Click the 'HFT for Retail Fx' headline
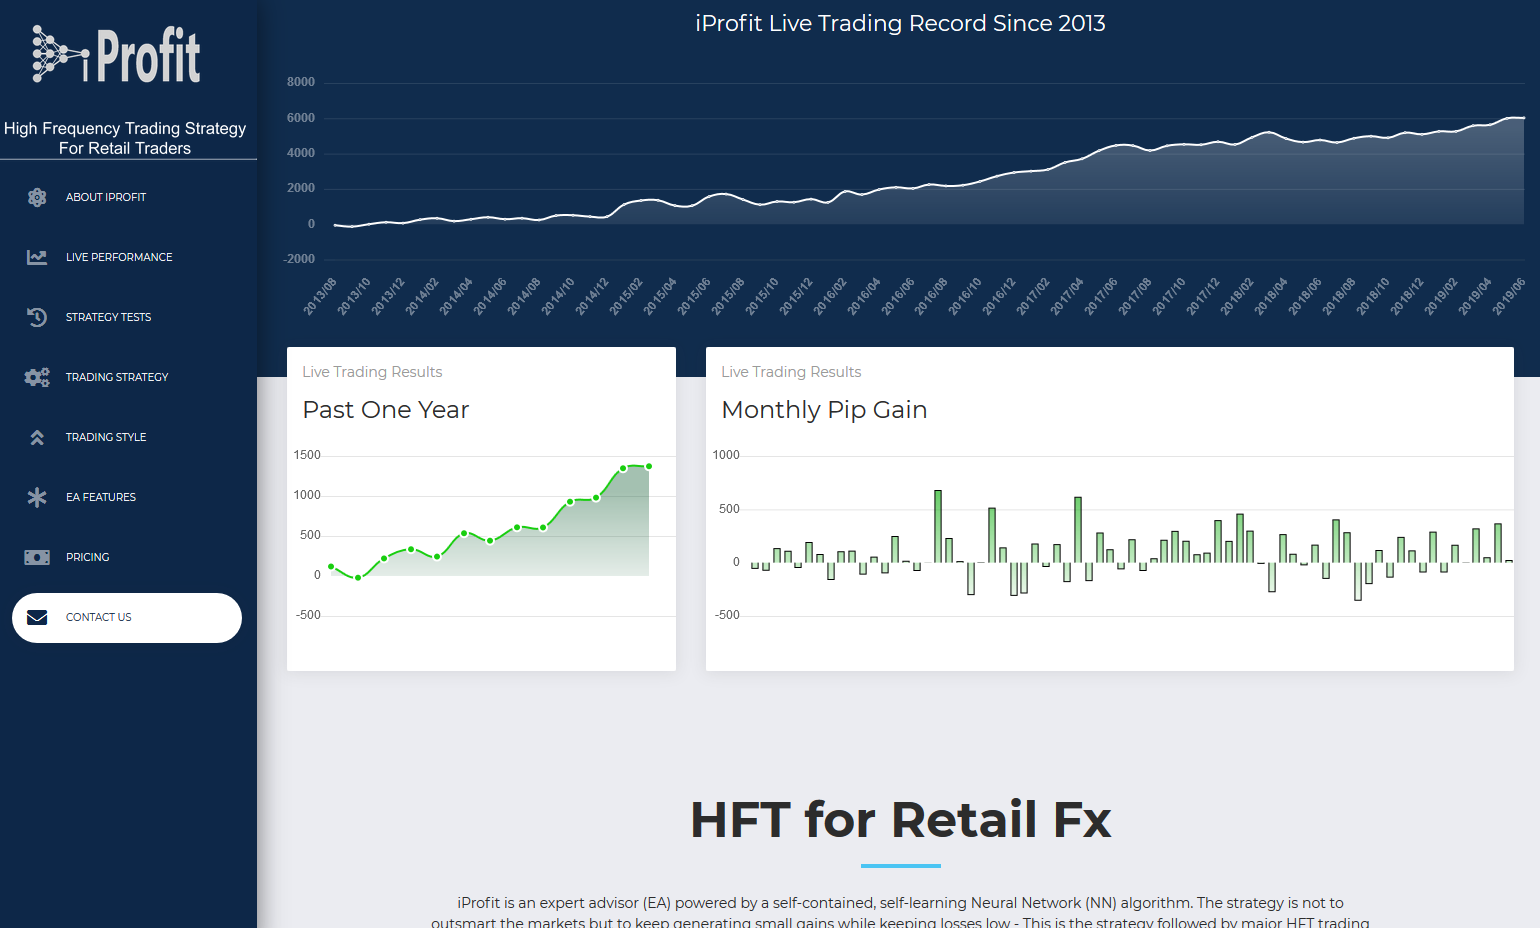The width and height of the screenshot is (1540, 928). click(x=900, y=820)
